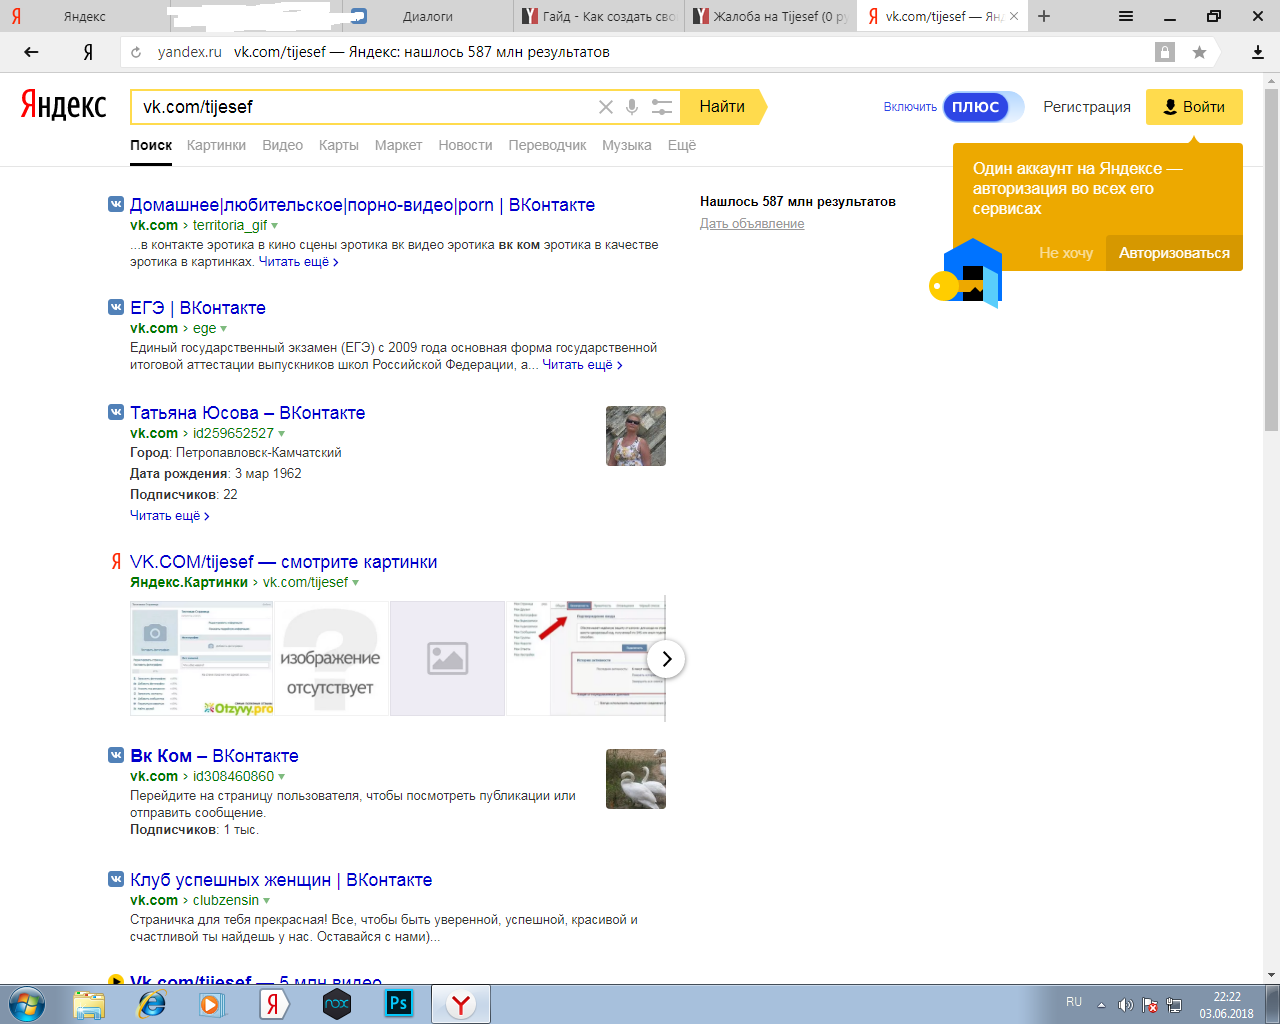Open the browser hamburger menu
1280x1024 pixels.
[x=1126, y=16]
